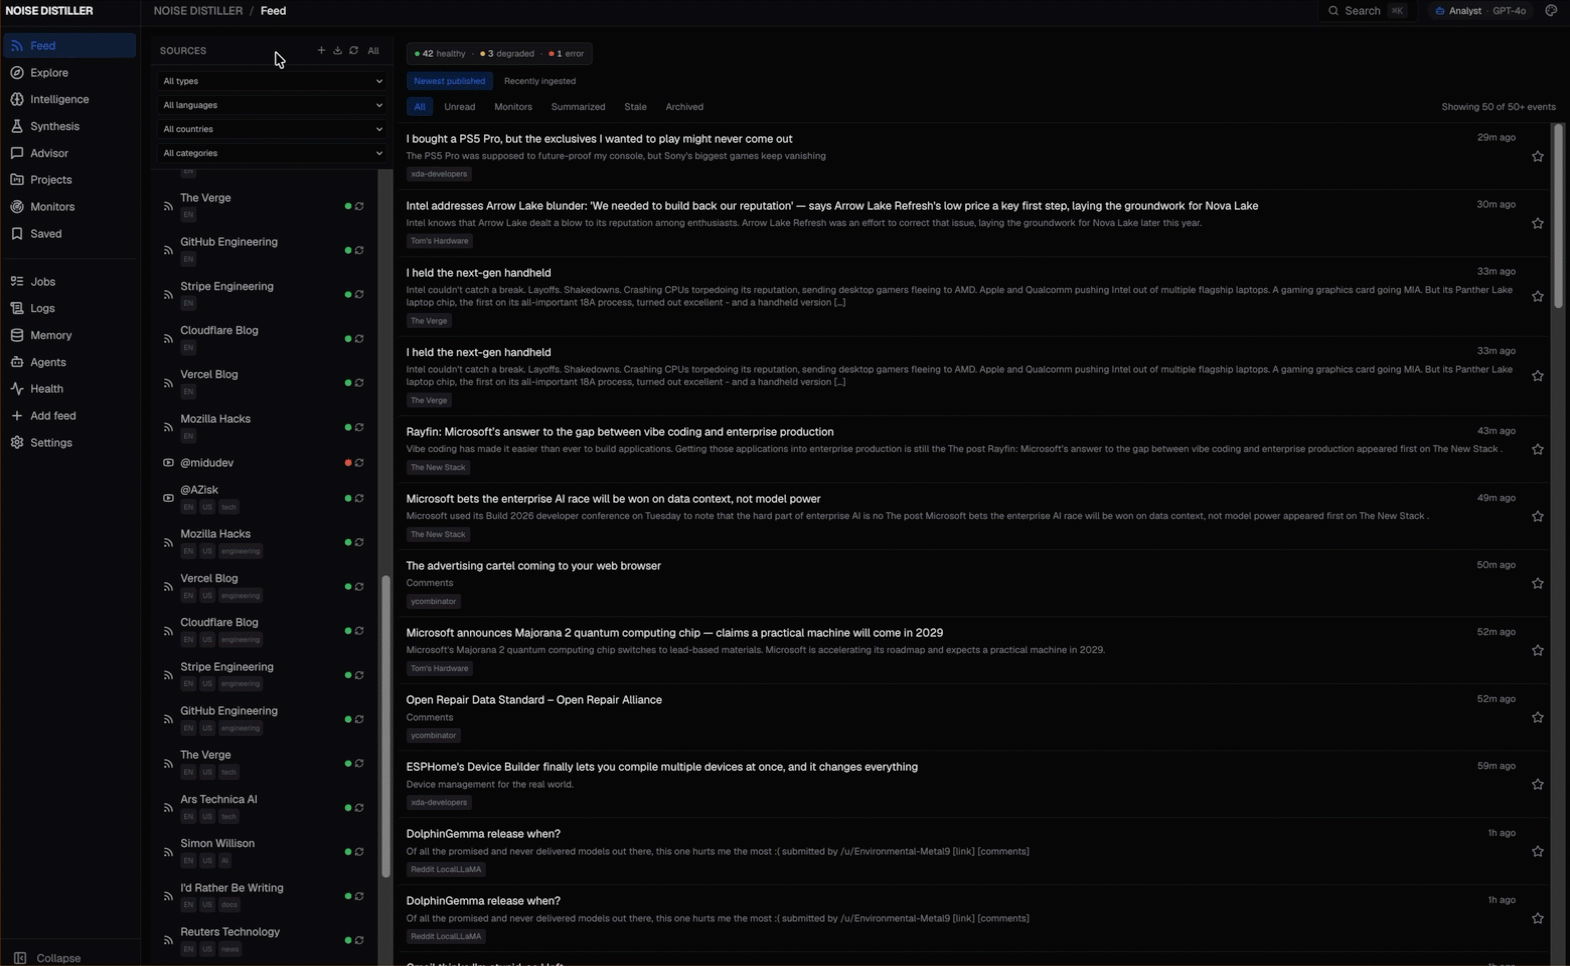Open the theme palette icon at top right
The image size is (1570, 966).
click(1551, 11)
